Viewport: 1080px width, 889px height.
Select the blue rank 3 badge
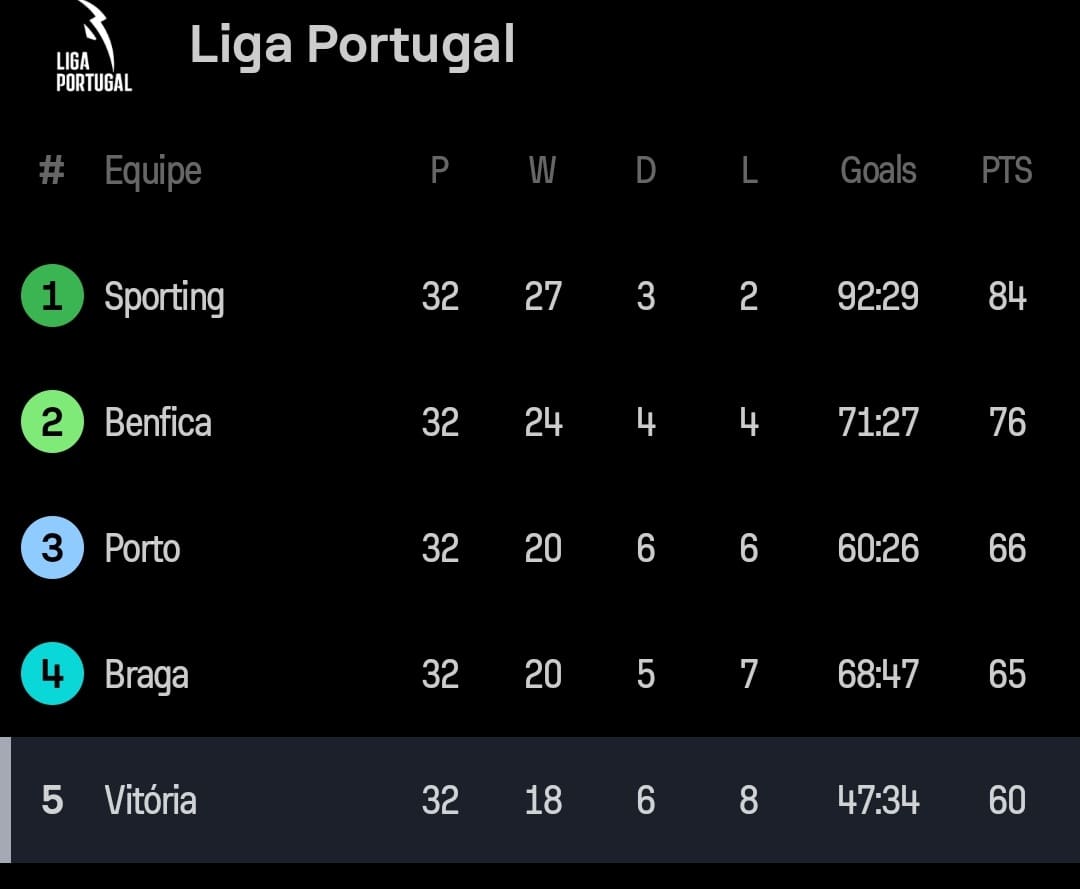pos(52,547)
